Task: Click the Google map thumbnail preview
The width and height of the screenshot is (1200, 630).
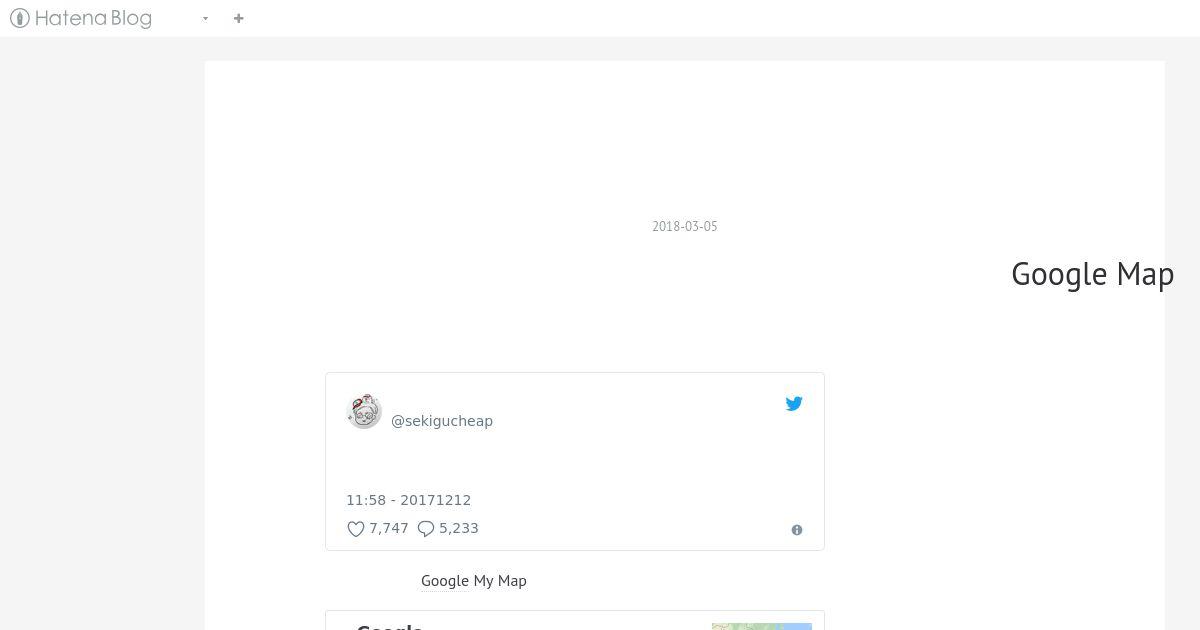Action: tap(762, 626)
